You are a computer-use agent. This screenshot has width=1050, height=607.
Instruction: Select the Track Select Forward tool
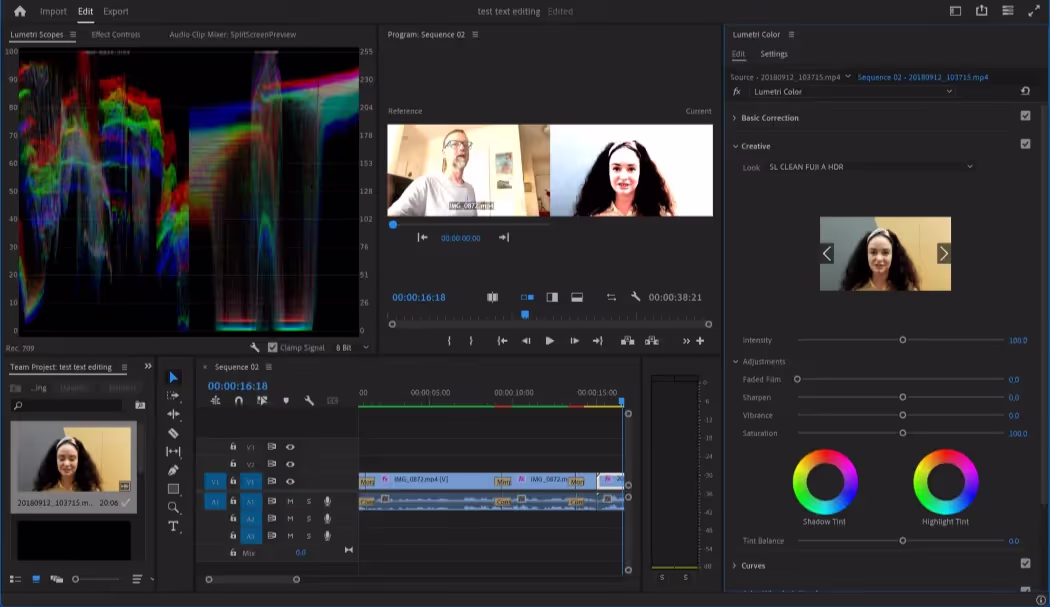[173, 396]
